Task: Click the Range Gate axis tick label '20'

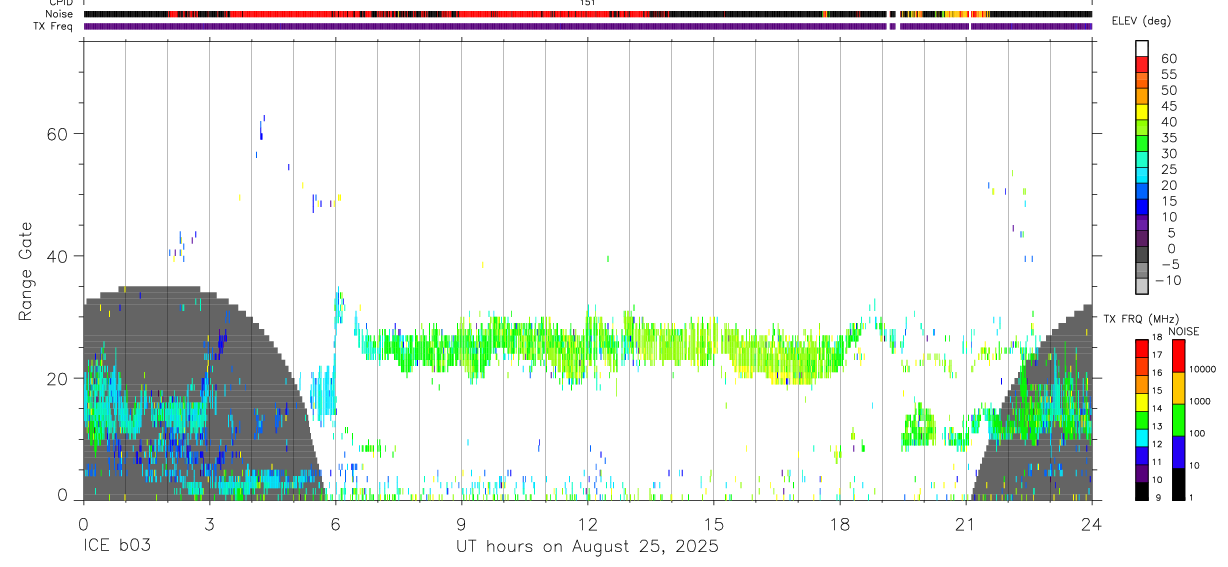Action: point(56,378)
